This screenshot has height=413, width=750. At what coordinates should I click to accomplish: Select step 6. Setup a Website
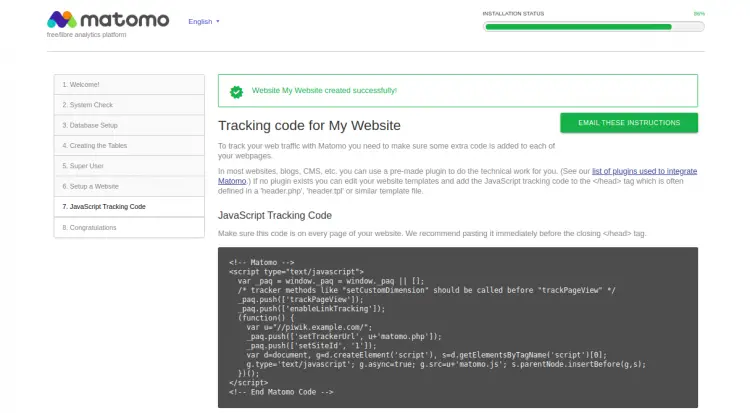tap(129, 187)
